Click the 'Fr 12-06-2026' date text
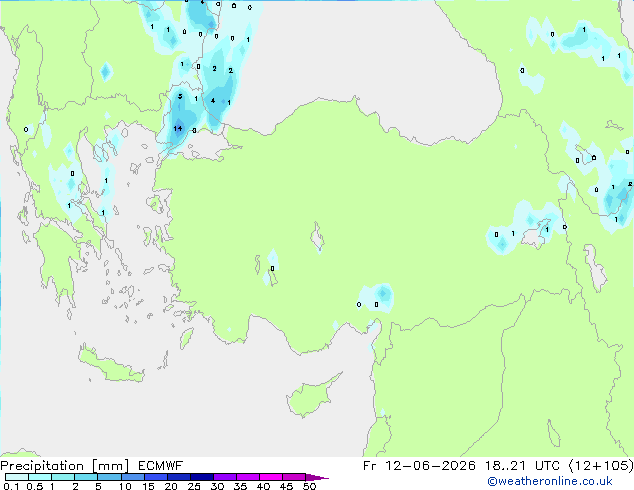634x490 pixels. click(419, 466)
